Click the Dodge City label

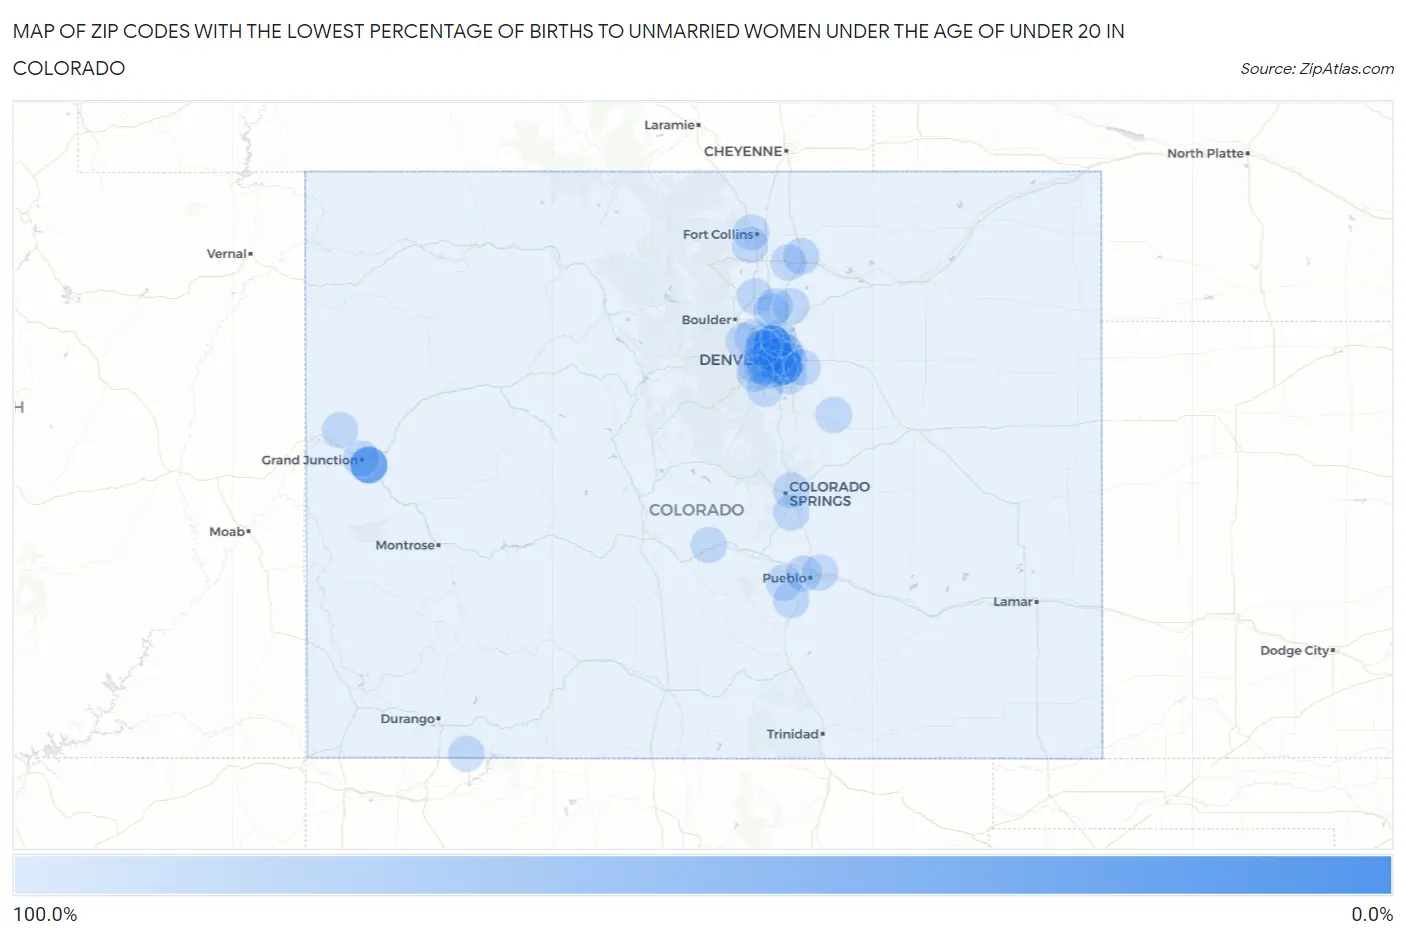click(x=1297, y=650)
